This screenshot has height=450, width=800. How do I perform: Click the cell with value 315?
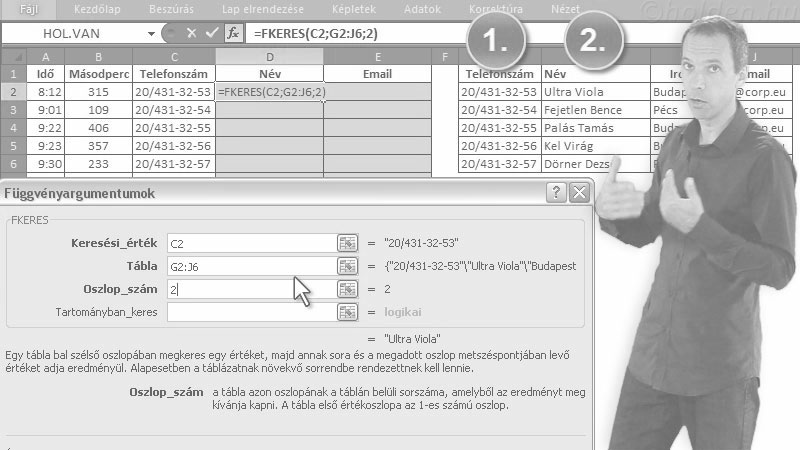(98, 92)
